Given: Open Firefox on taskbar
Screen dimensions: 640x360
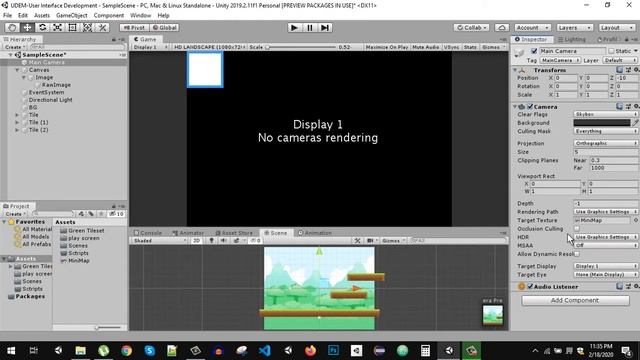Looking at the screenshot, I should 310,350.
